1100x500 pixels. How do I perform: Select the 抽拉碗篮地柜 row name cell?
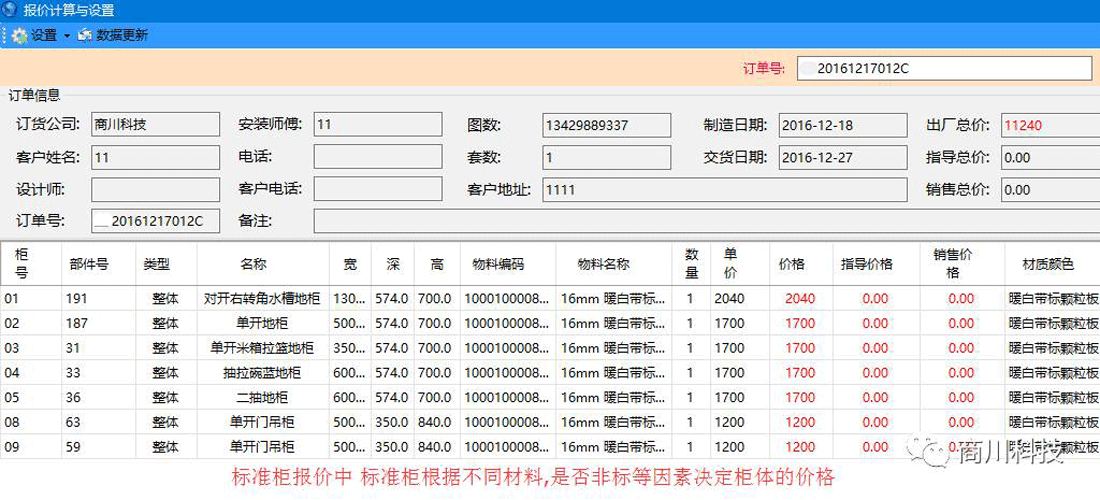[x=262, y=372]
